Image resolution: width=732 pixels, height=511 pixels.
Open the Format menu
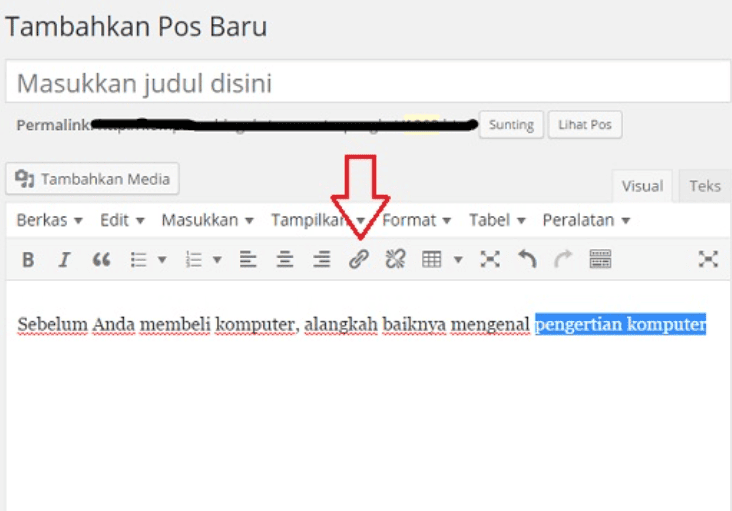click(x=416, y=220)
